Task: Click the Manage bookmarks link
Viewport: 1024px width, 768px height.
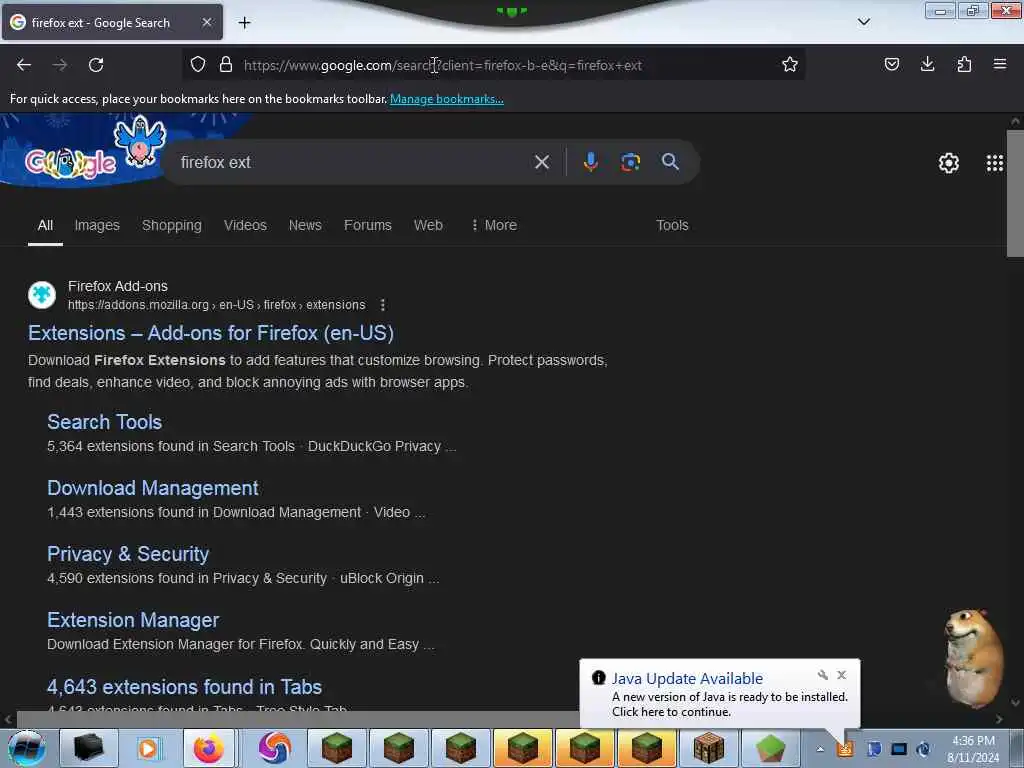Action: [x=447, y=99]
